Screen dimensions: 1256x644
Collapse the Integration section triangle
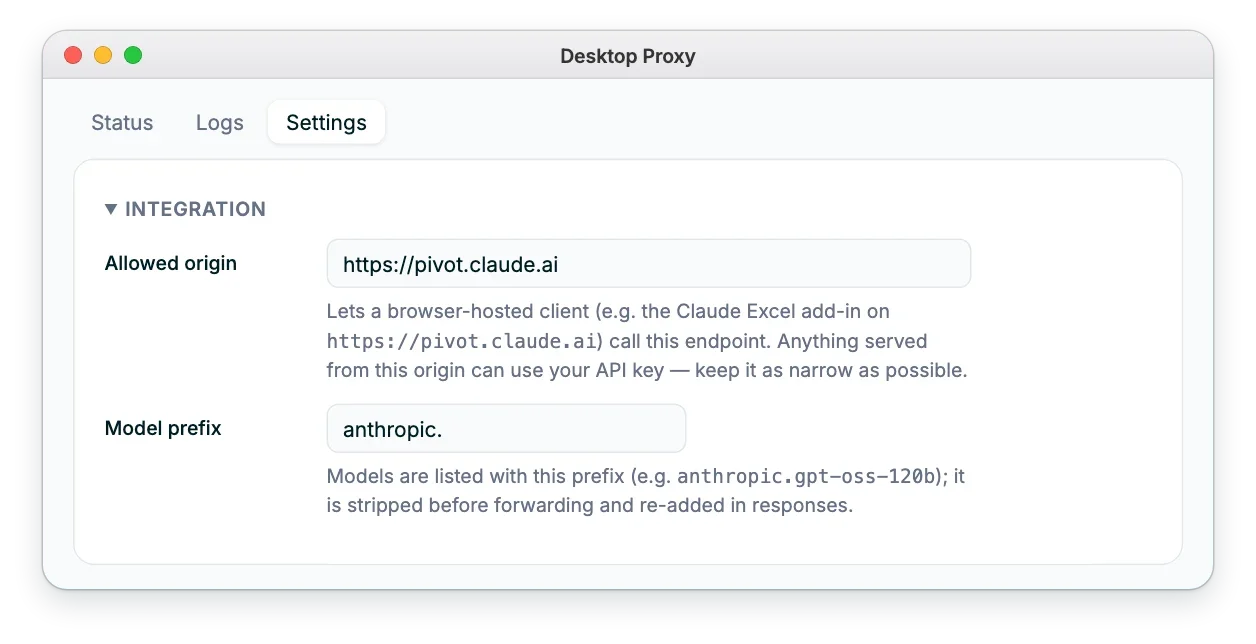tap(111, 209)
